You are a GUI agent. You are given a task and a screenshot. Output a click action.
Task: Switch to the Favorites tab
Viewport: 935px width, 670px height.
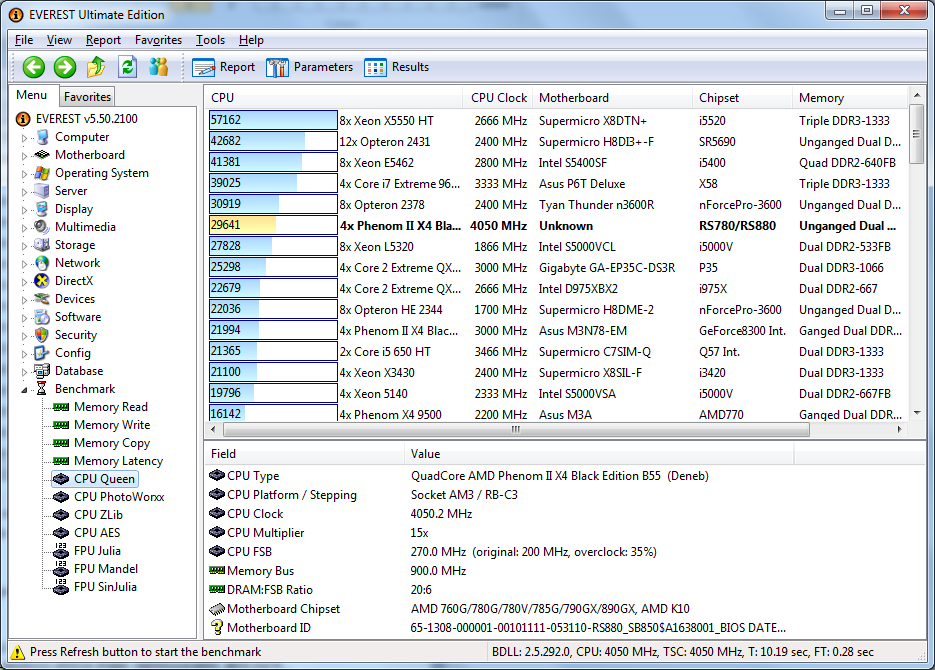click(x=87, y=97)
